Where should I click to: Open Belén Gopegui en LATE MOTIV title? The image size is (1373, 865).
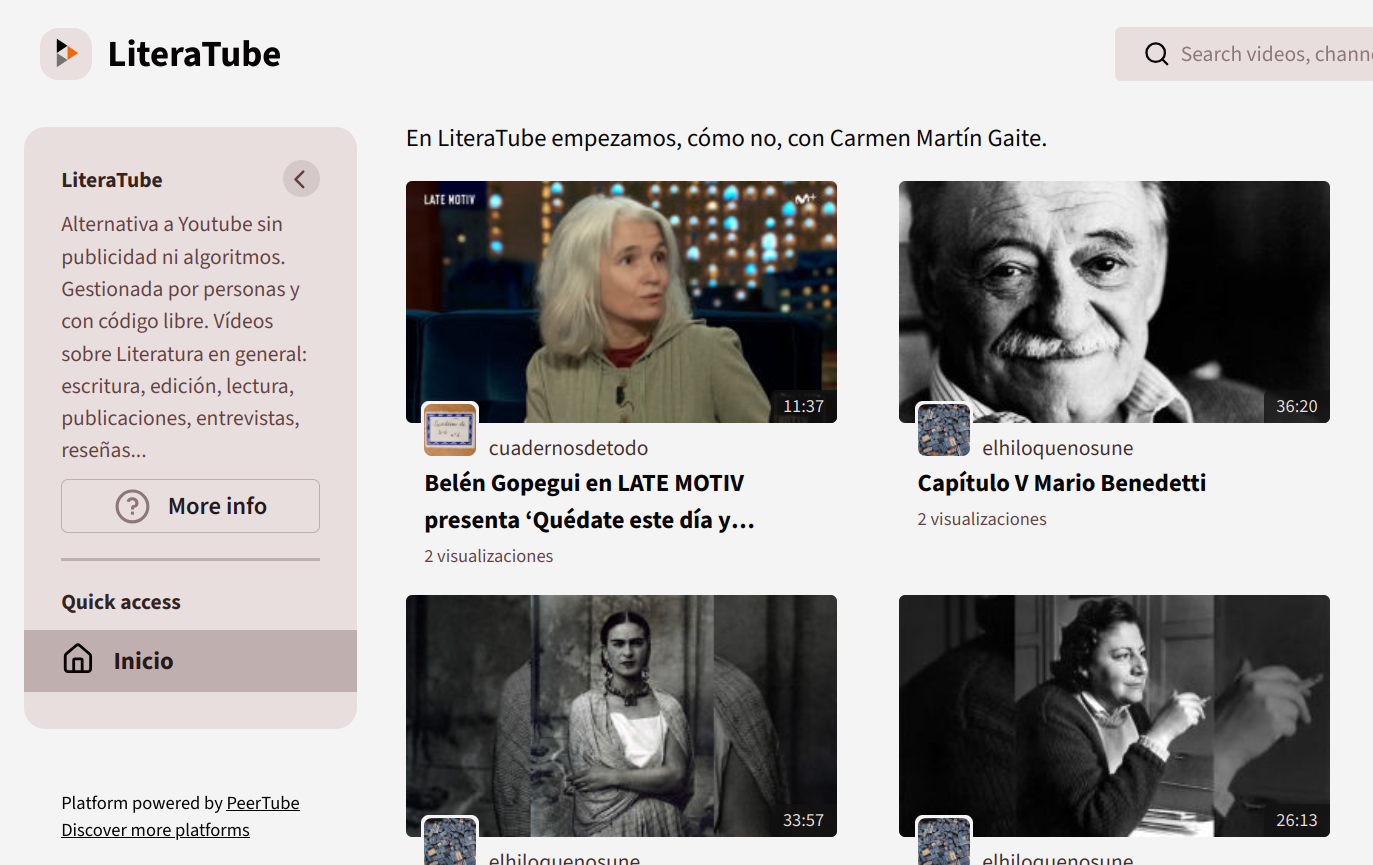[589, 502]
